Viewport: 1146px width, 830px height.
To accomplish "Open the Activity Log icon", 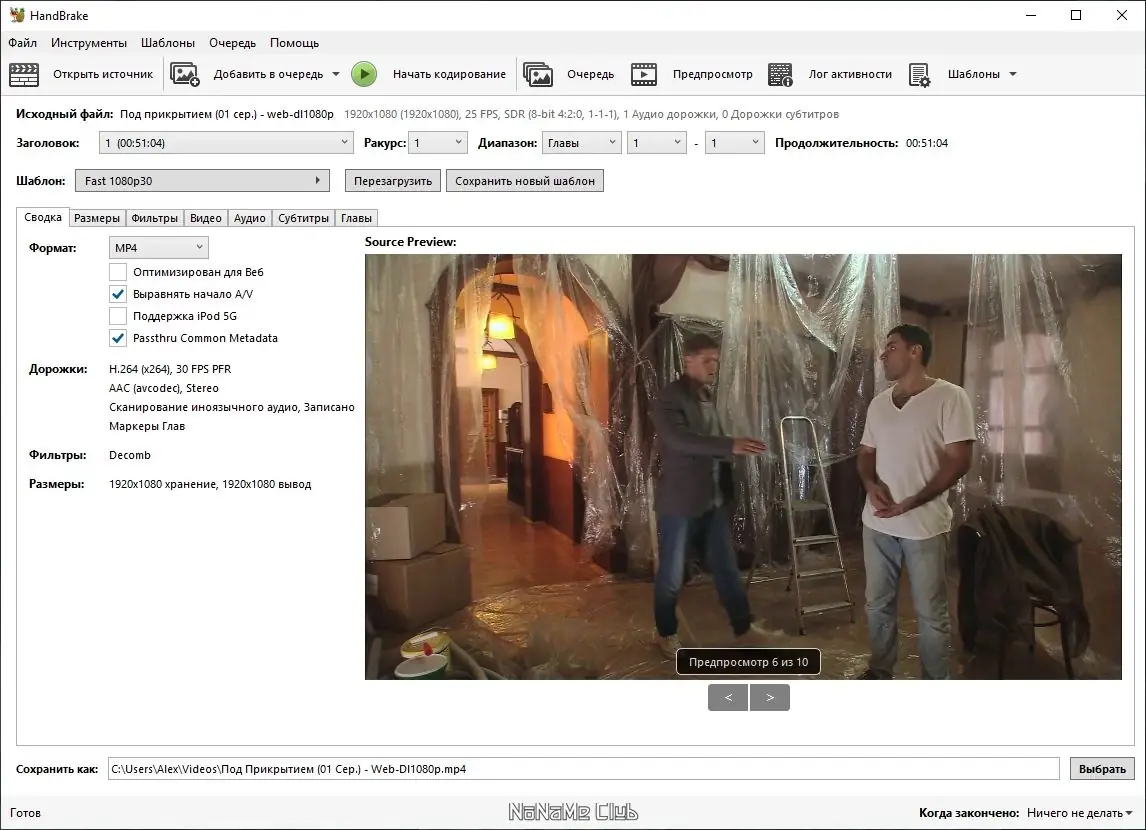I will click(x=780, y=75).
